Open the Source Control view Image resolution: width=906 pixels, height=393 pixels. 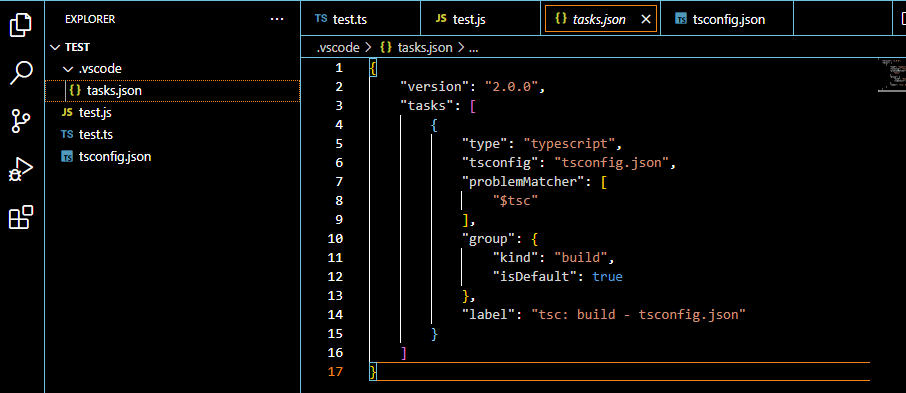pos(21,122)
